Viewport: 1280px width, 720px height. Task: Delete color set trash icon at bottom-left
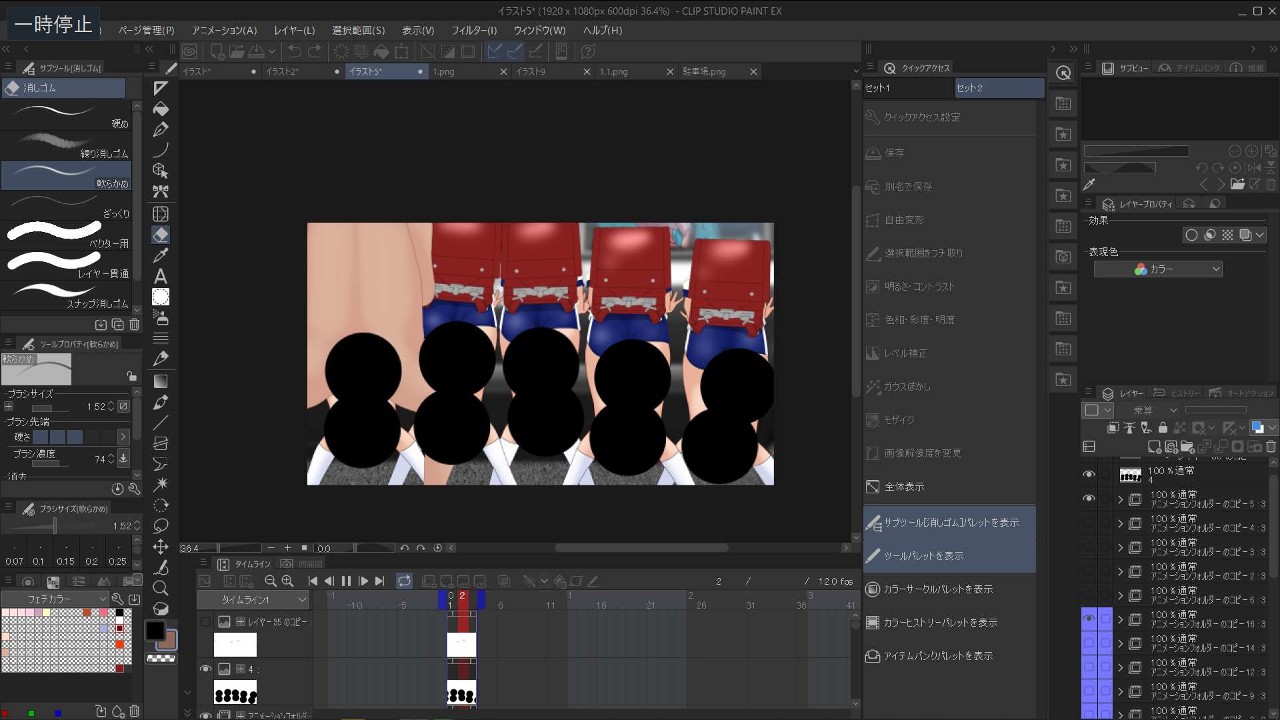[134, 711]
